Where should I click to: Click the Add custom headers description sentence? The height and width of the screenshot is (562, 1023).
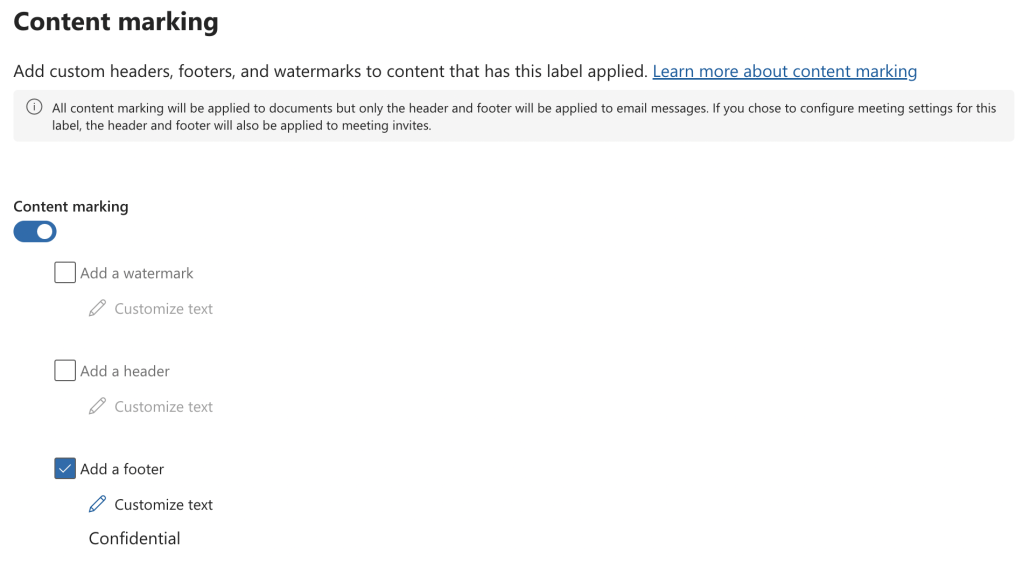tap(330, 72)
